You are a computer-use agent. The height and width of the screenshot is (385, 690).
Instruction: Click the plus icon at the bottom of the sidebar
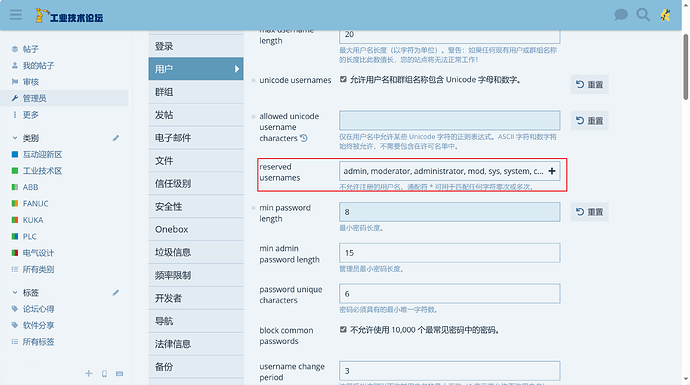(88, 374)
